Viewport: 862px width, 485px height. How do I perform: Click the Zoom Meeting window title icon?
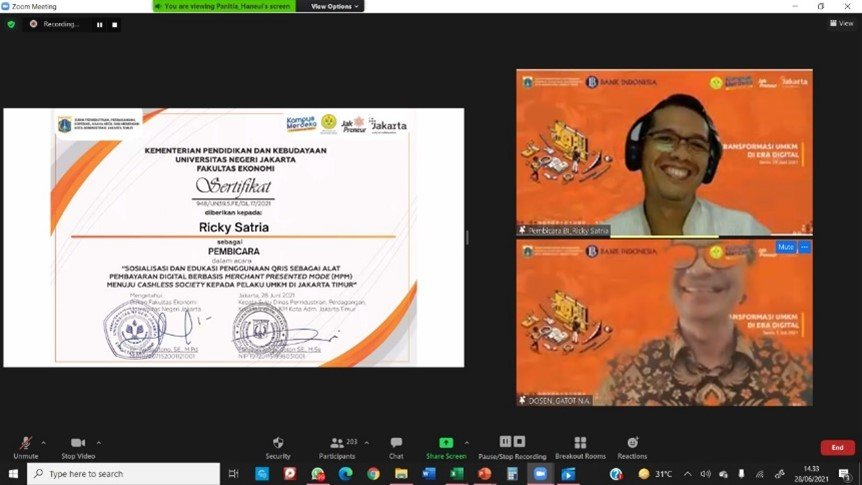tap(5, 6)
